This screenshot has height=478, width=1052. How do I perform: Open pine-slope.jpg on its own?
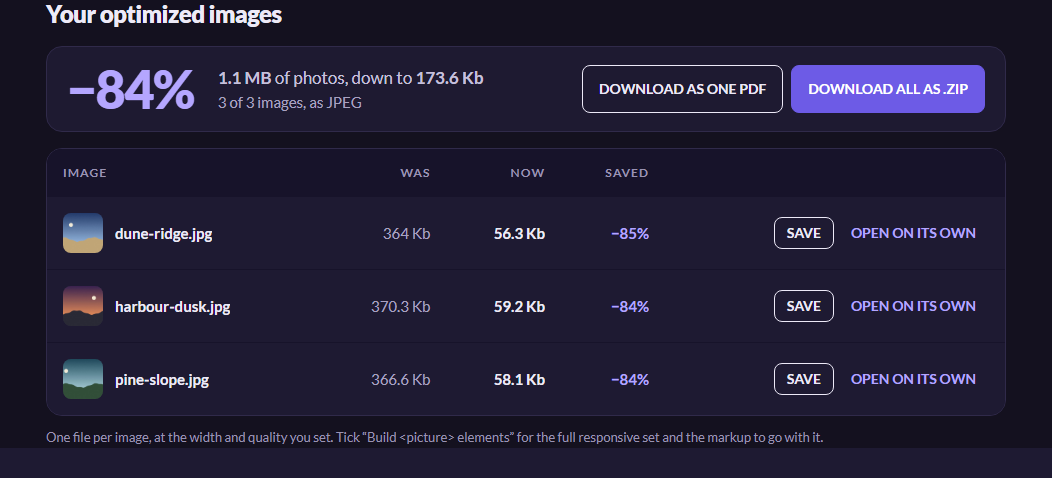point(913,379)
